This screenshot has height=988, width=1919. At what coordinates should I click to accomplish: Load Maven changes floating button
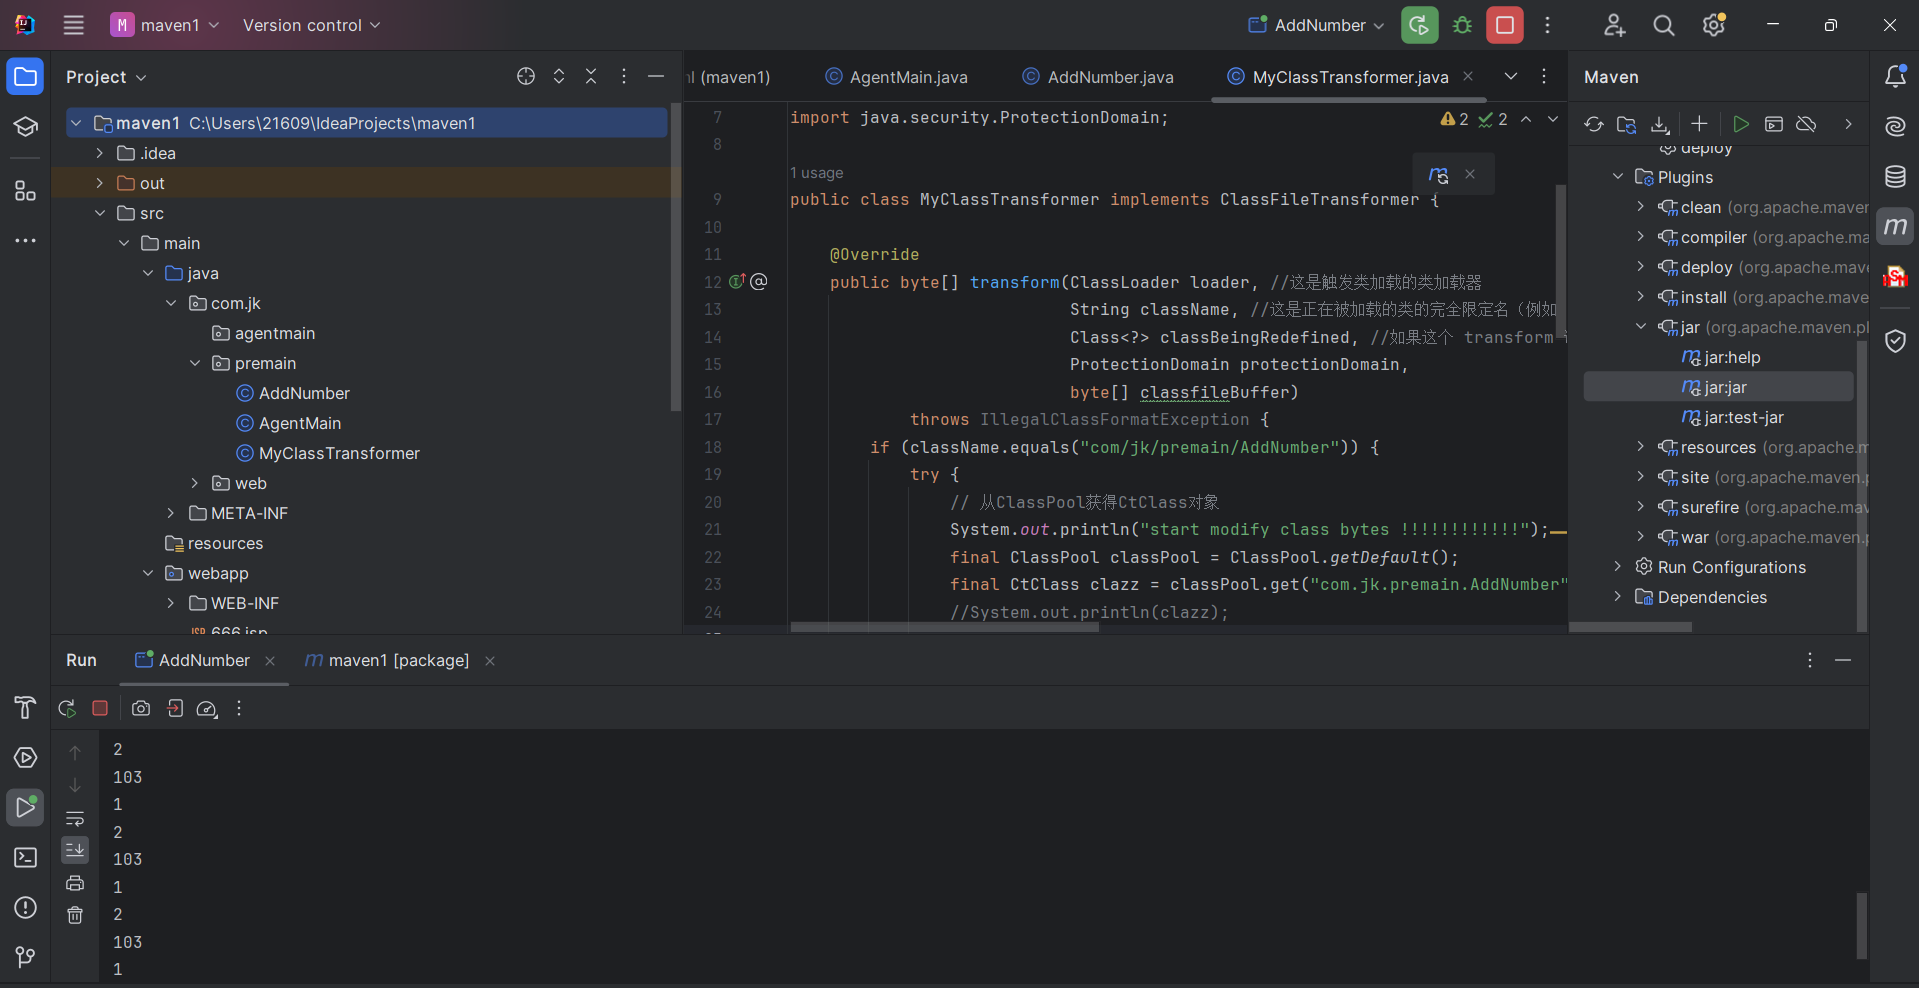point(1439,174)
